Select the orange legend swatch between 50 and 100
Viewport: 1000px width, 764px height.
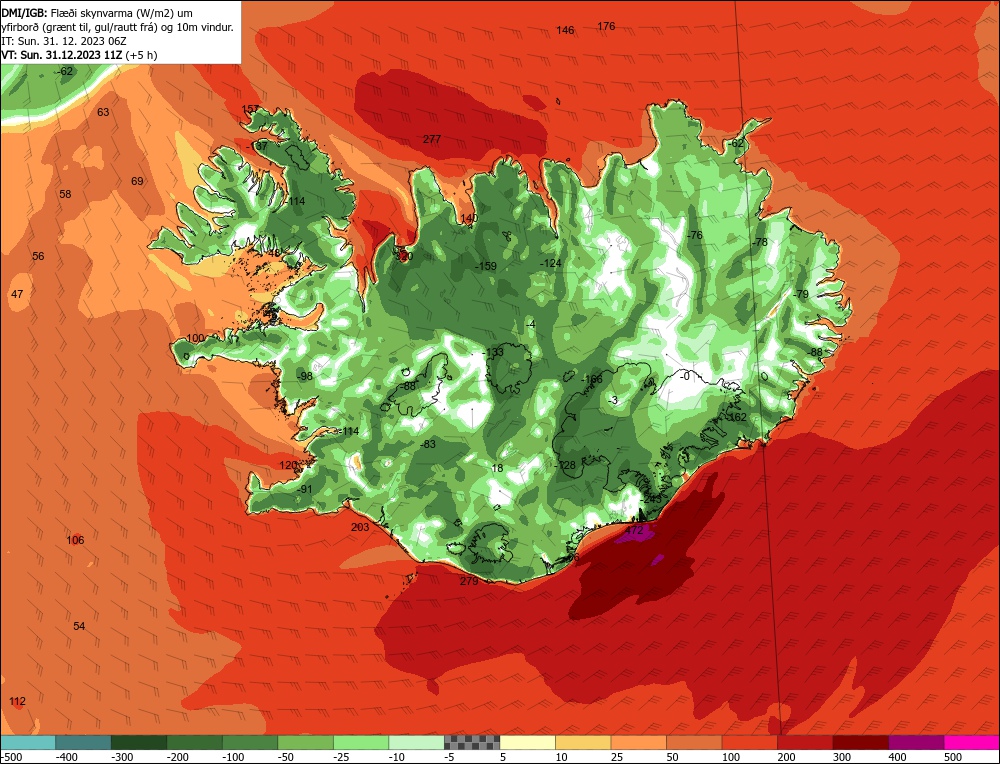point(694,742)
